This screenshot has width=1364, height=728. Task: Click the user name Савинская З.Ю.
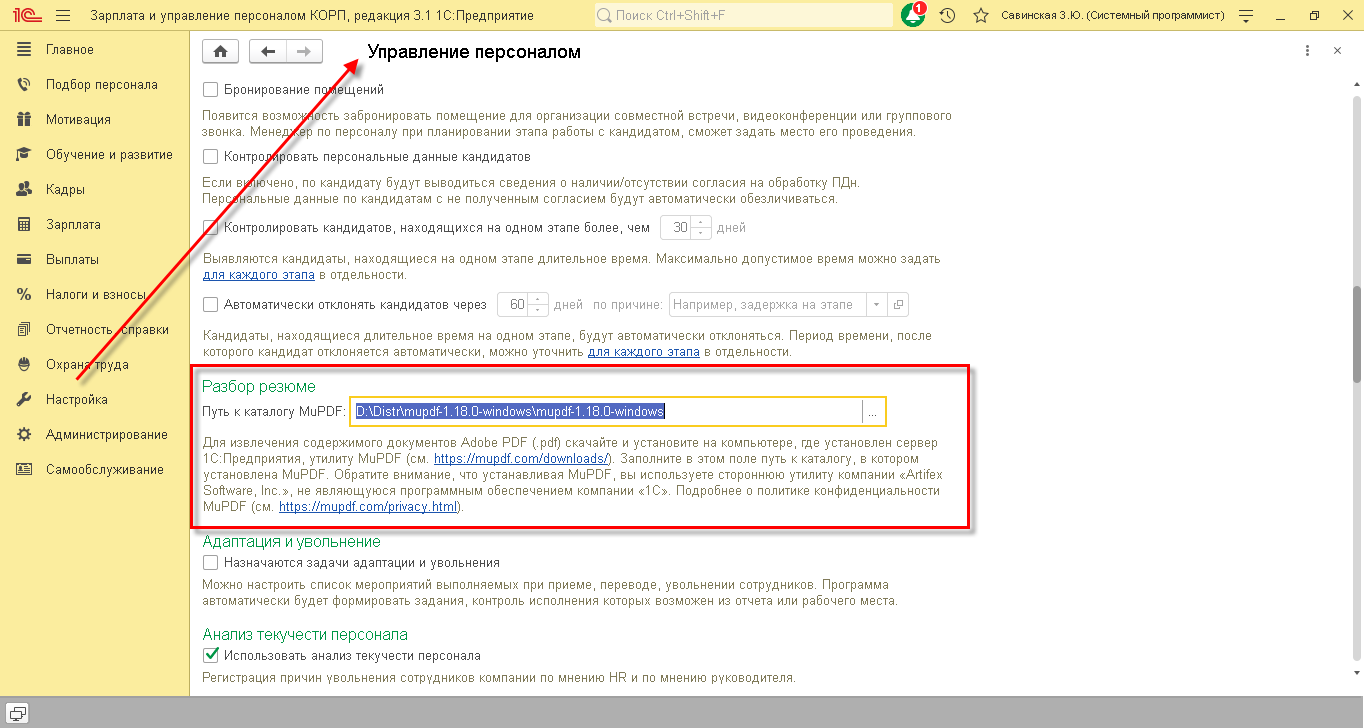point(1113,16)
